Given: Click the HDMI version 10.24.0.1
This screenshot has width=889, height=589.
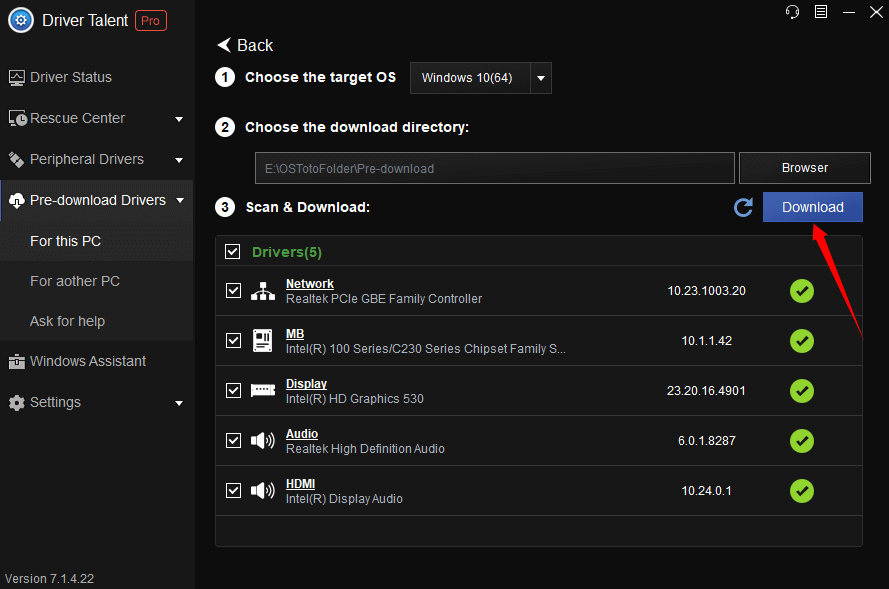Looking at the screenshot, I should click(x=706, y=490).
